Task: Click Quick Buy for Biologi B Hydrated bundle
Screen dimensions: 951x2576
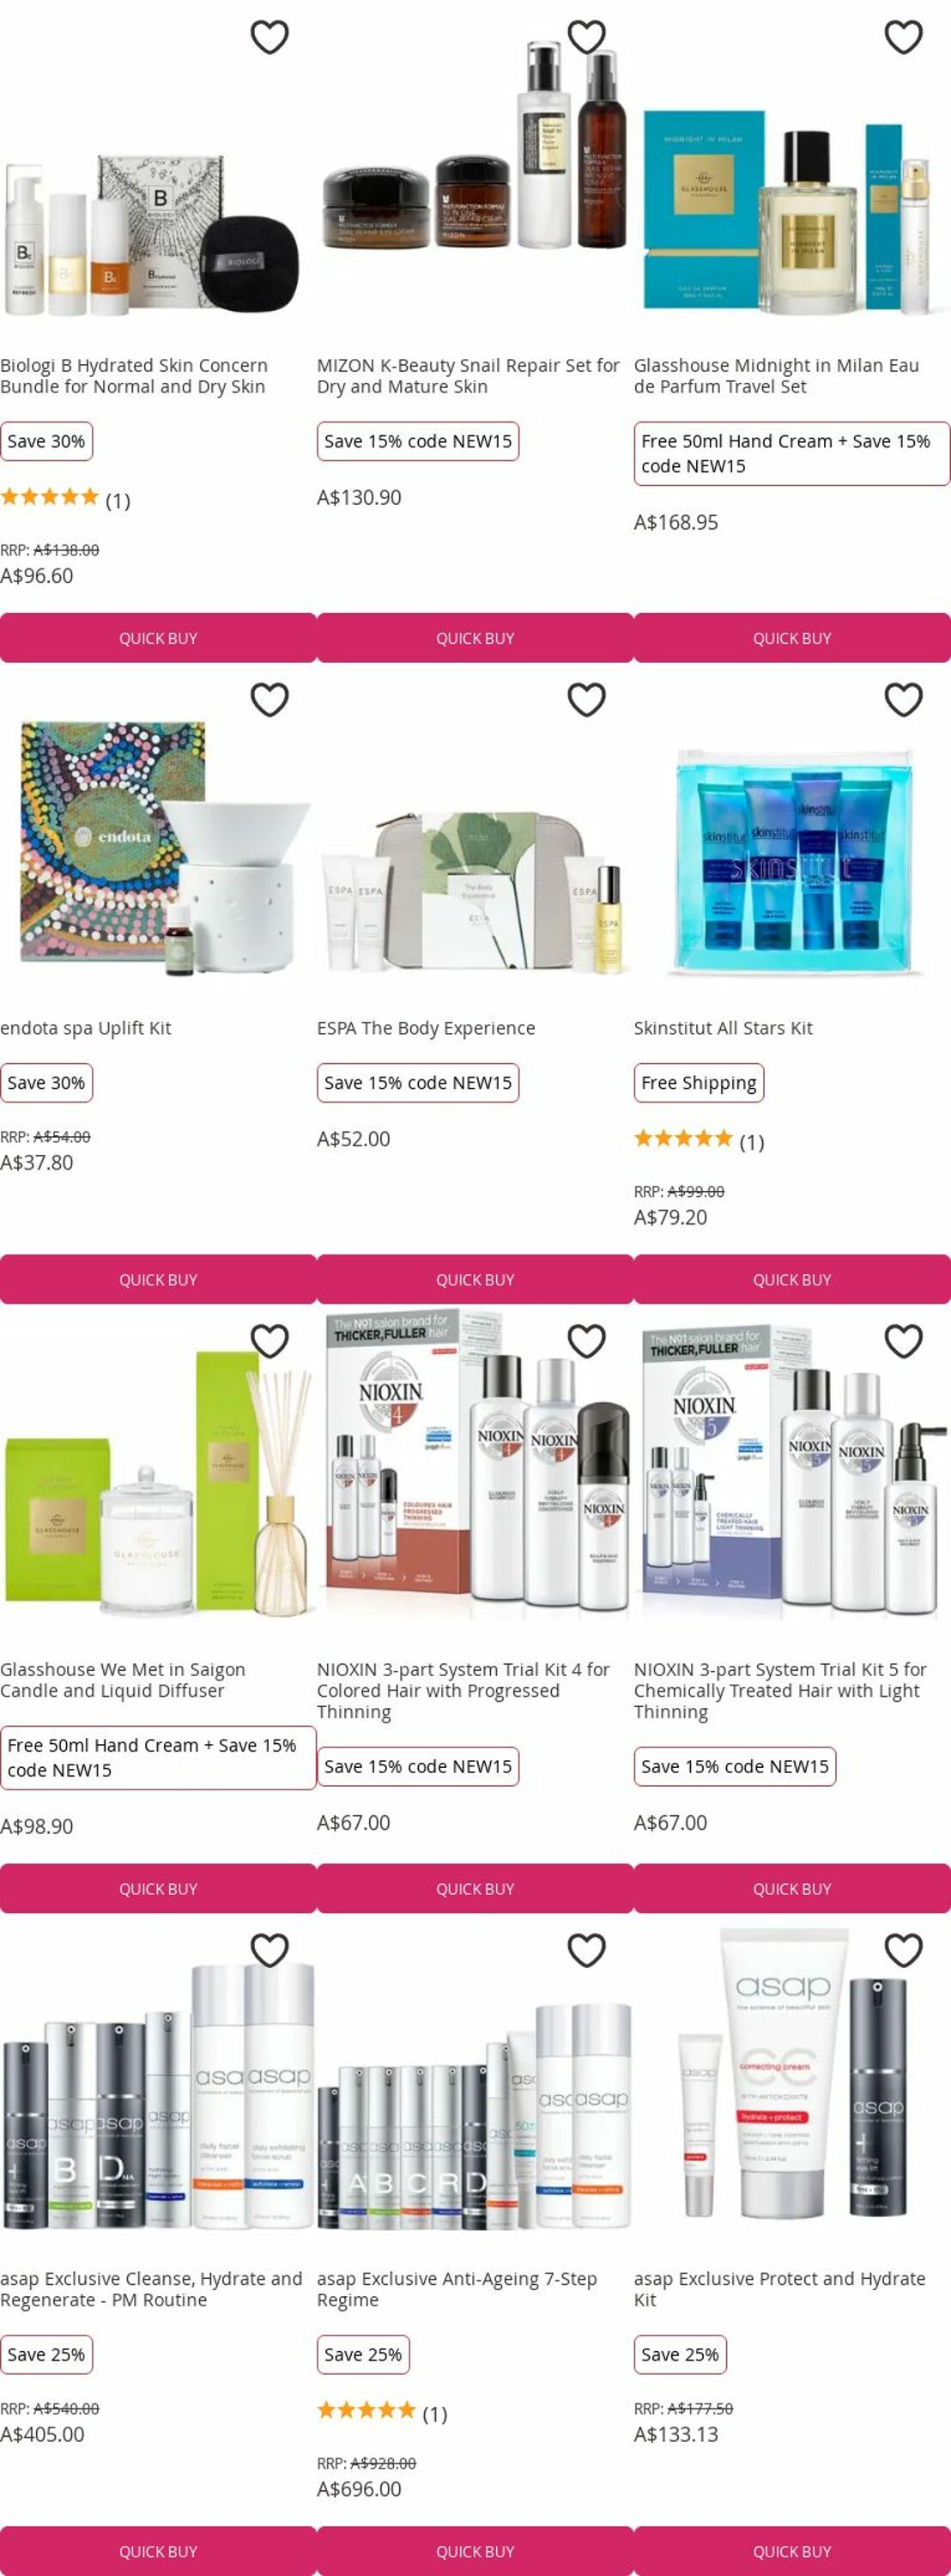Action: [158, 638]
